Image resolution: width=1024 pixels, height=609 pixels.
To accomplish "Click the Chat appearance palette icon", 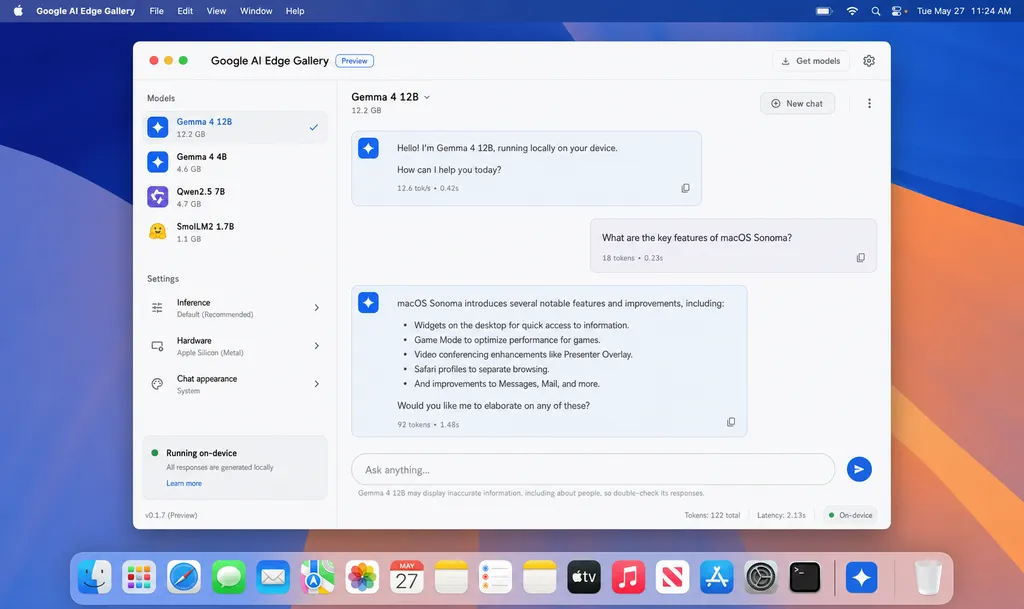I will click(157, 384).
